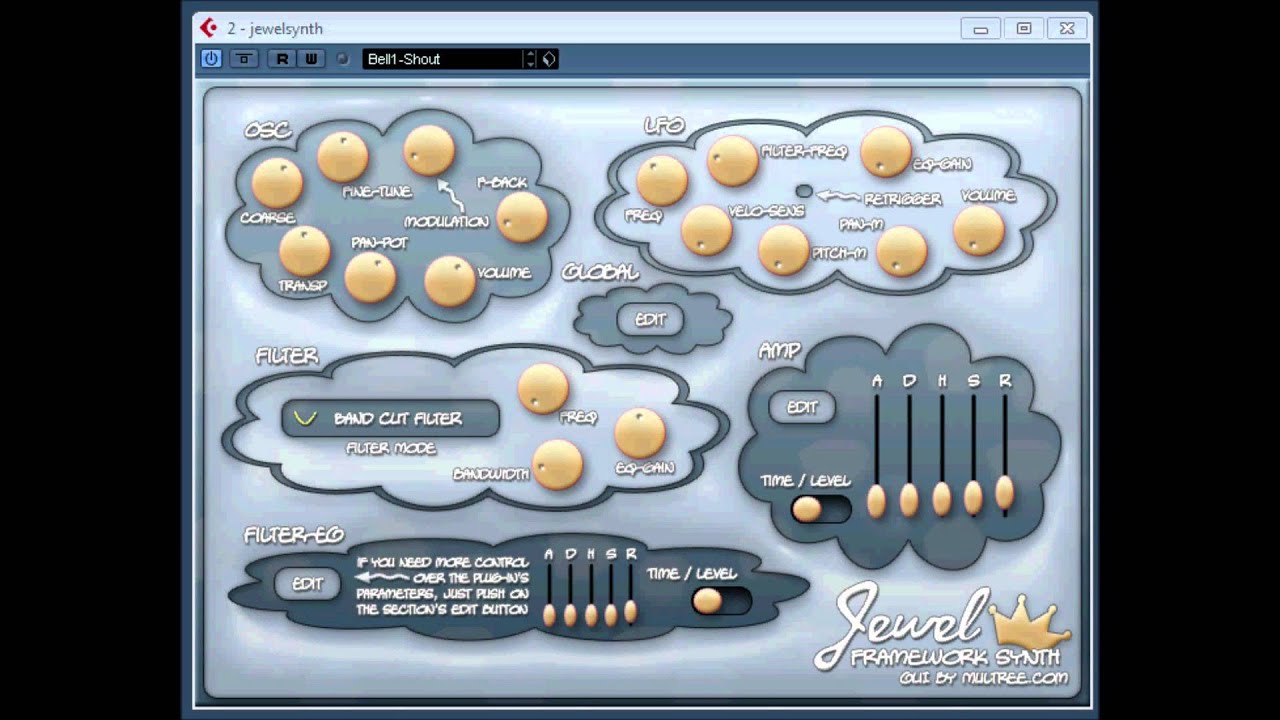1280x720 pixels.
Task: Click the Filter Freq knob
Action: (x=543, y=389)
